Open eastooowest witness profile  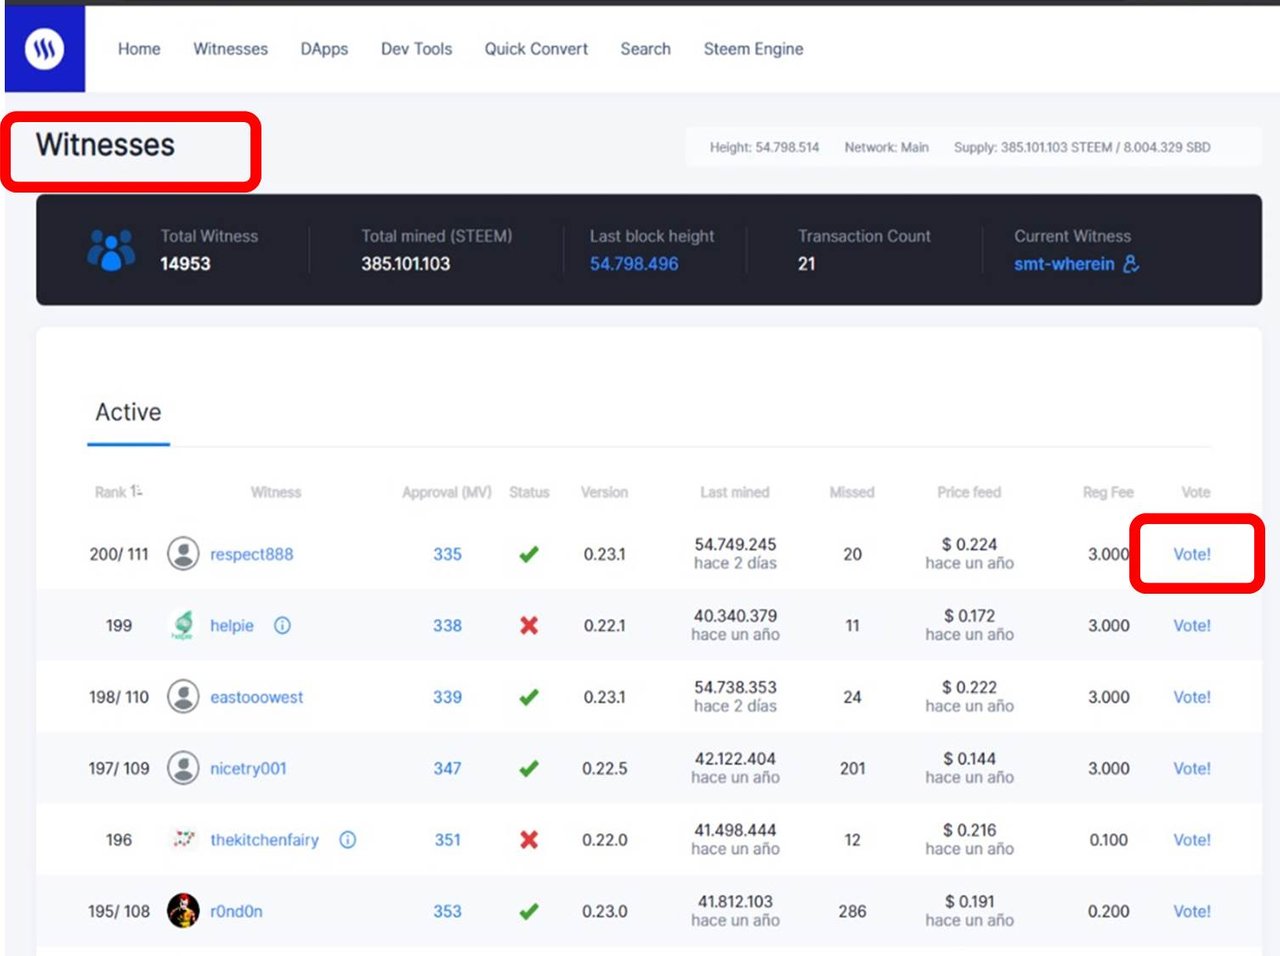click(x=256, y=697)
